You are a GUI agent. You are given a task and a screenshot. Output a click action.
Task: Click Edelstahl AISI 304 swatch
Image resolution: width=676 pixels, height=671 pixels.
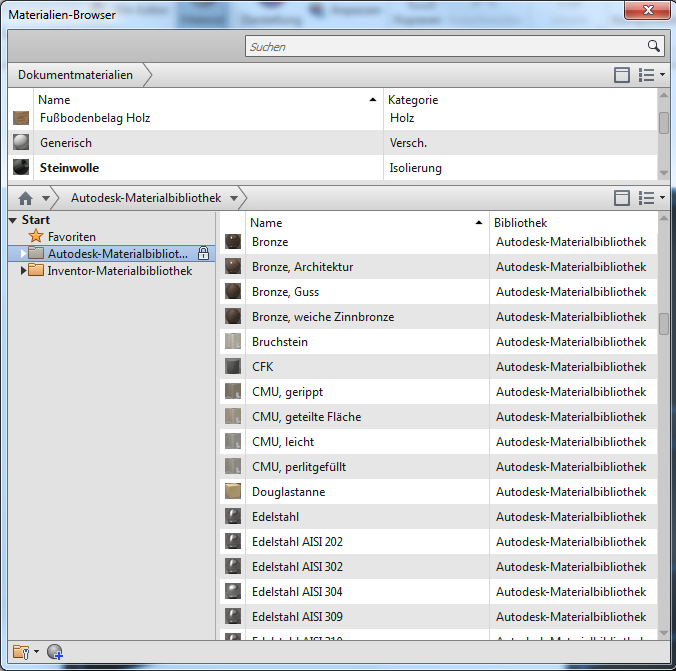233,592
